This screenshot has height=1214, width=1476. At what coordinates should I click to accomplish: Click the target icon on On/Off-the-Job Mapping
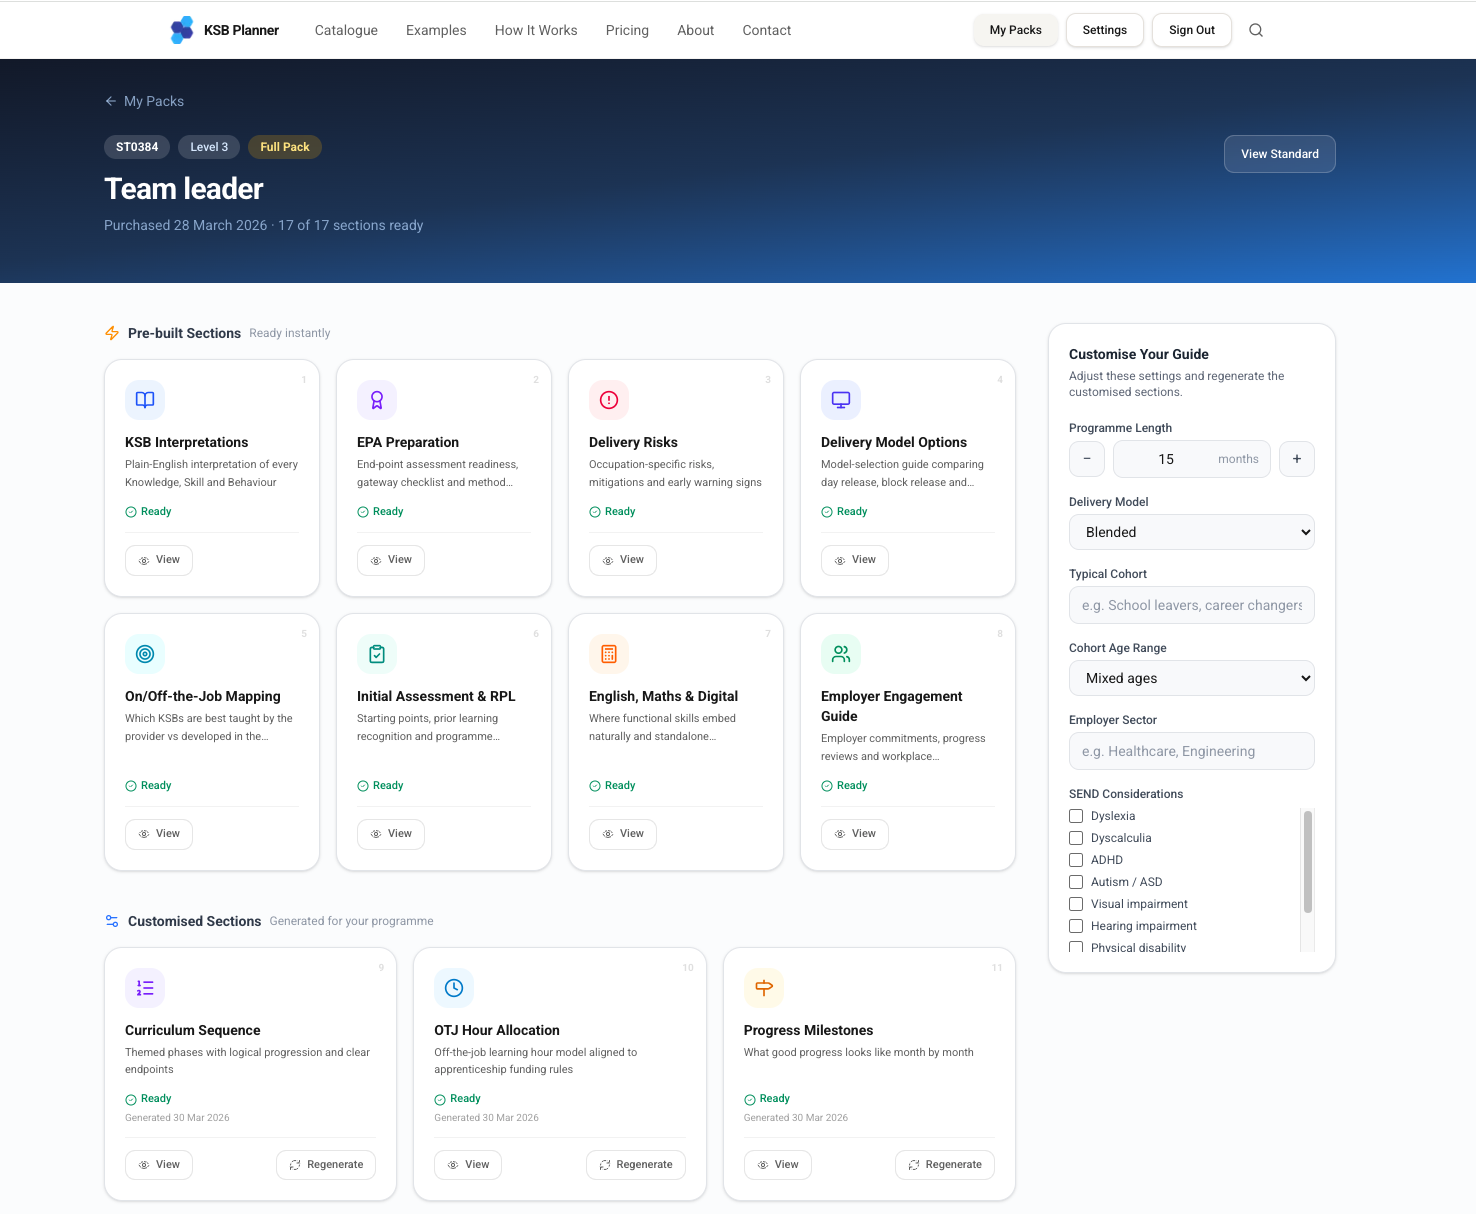pyautogui.click(x=145, y=653)
